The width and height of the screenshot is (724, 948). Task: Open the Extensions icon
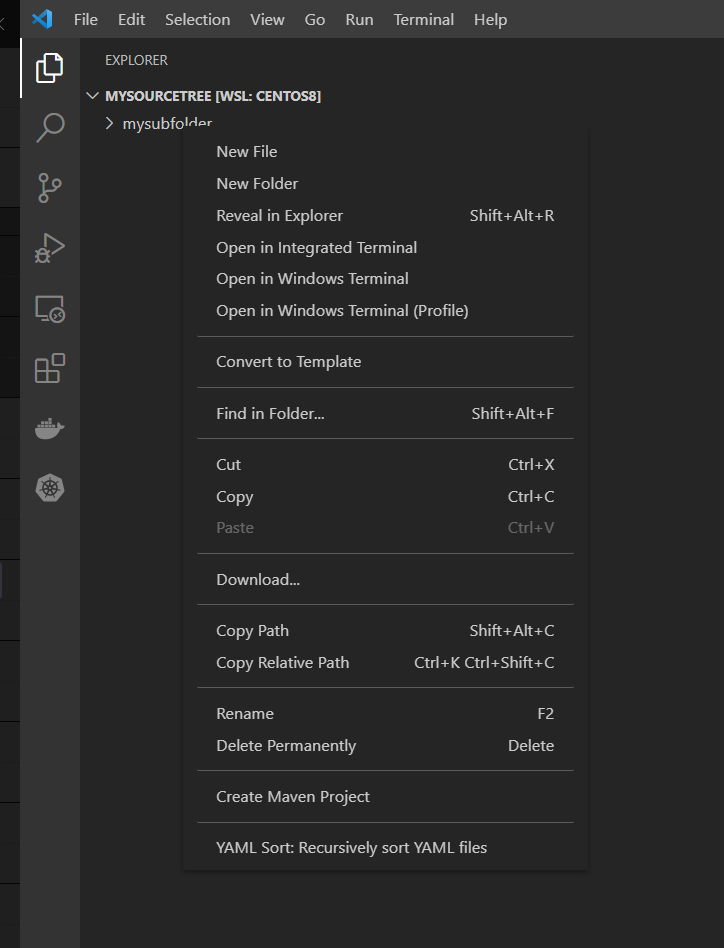(x=49, y=368)
